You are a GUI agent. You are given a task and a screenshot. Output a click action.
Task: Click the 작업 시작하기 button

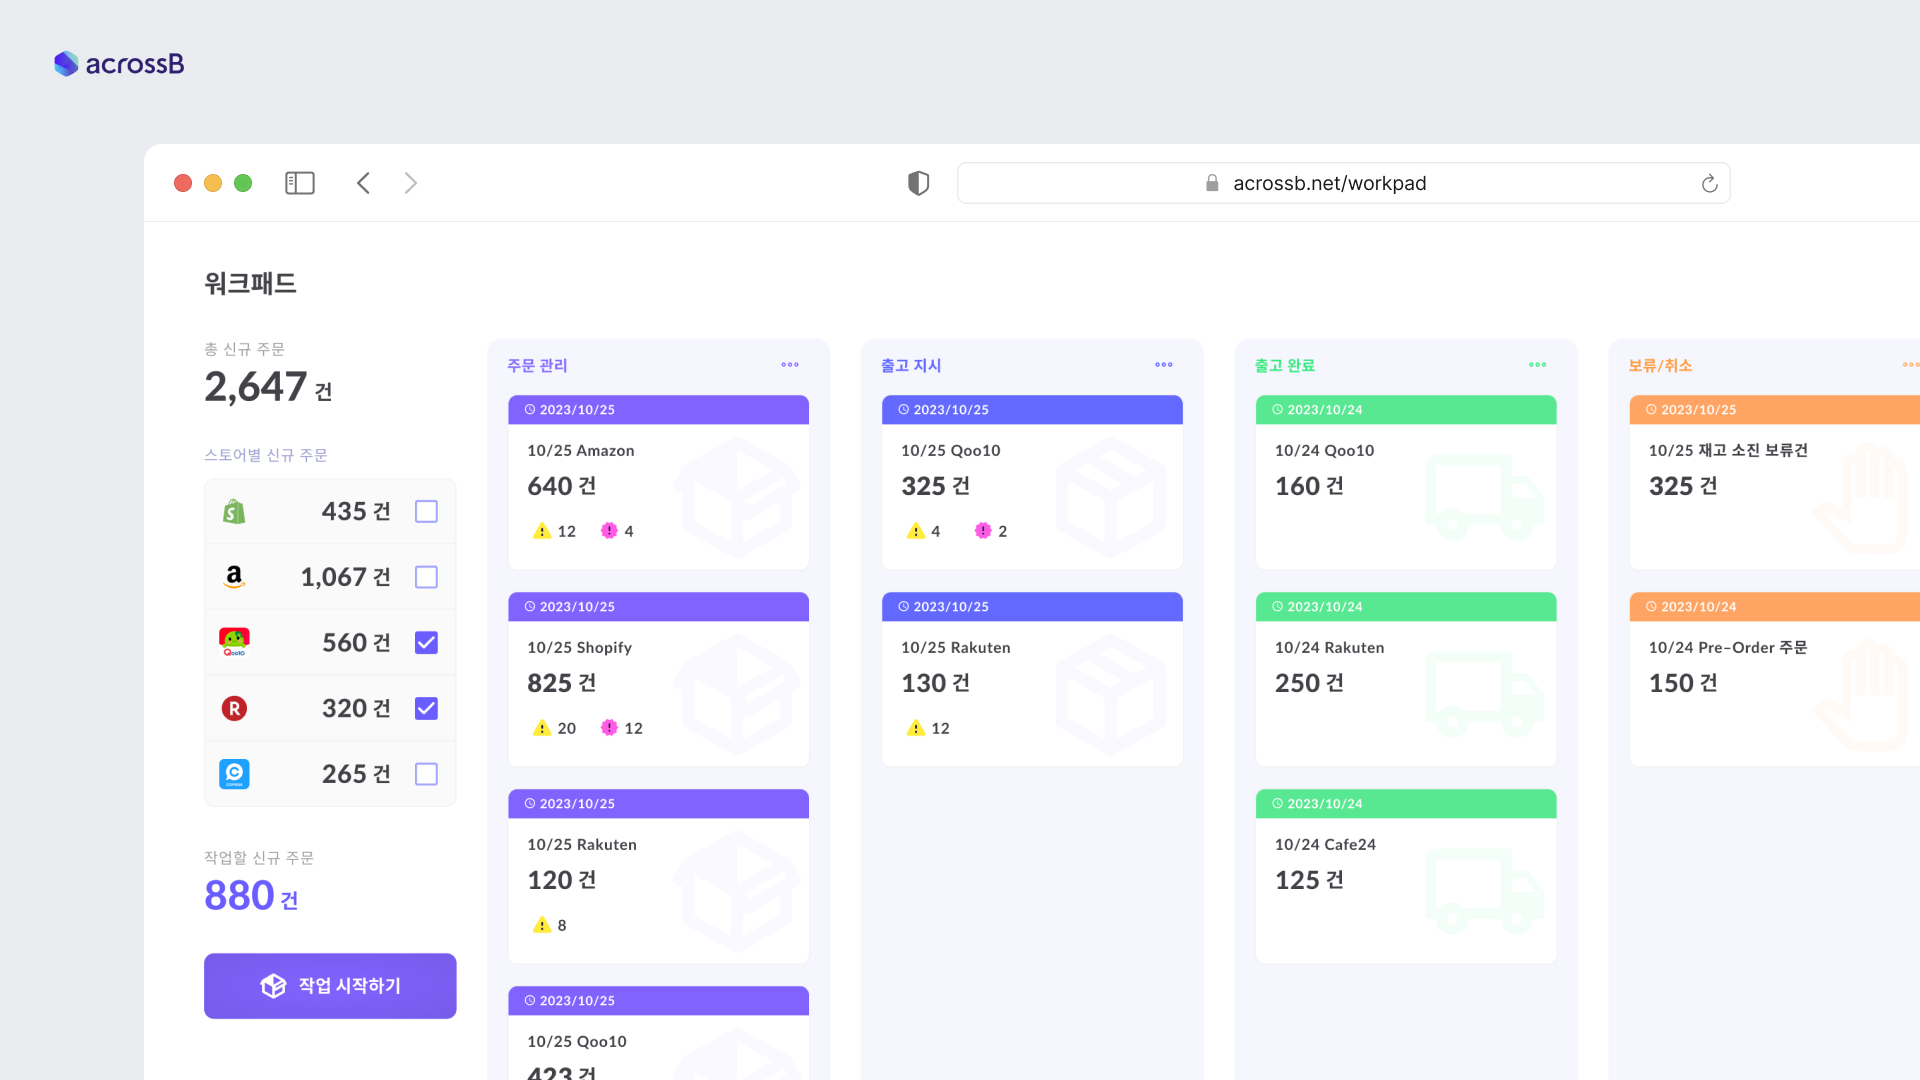[x=330, y=986]
